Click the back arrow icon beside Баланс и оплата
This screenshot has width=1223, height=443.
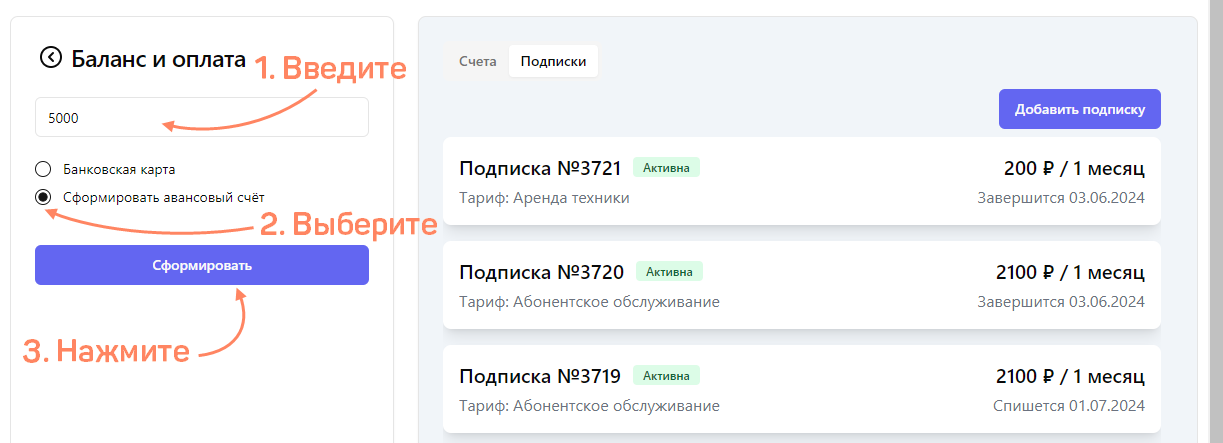[x=50, y=58]
